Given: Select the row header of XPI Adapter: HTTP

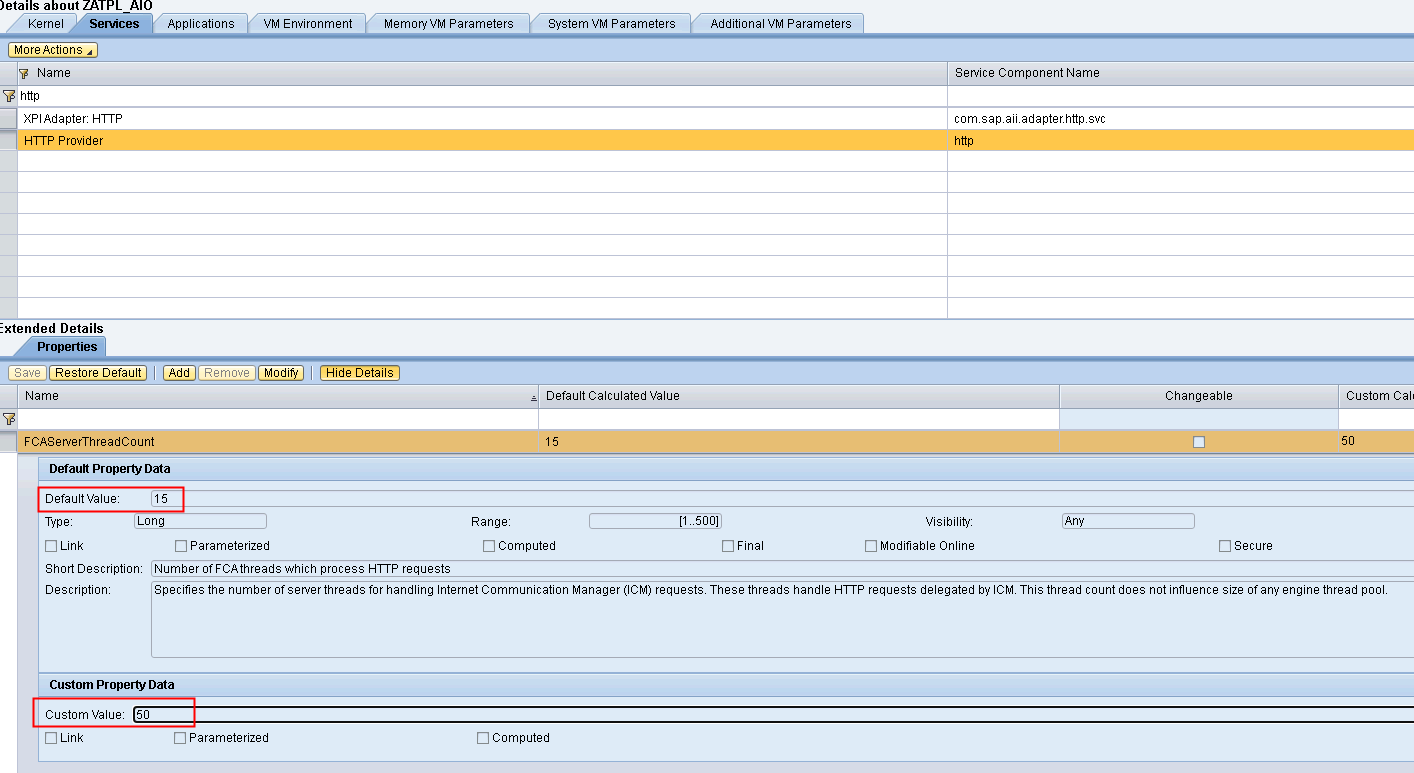Looking at the screenshot, I should click(9, 119).
